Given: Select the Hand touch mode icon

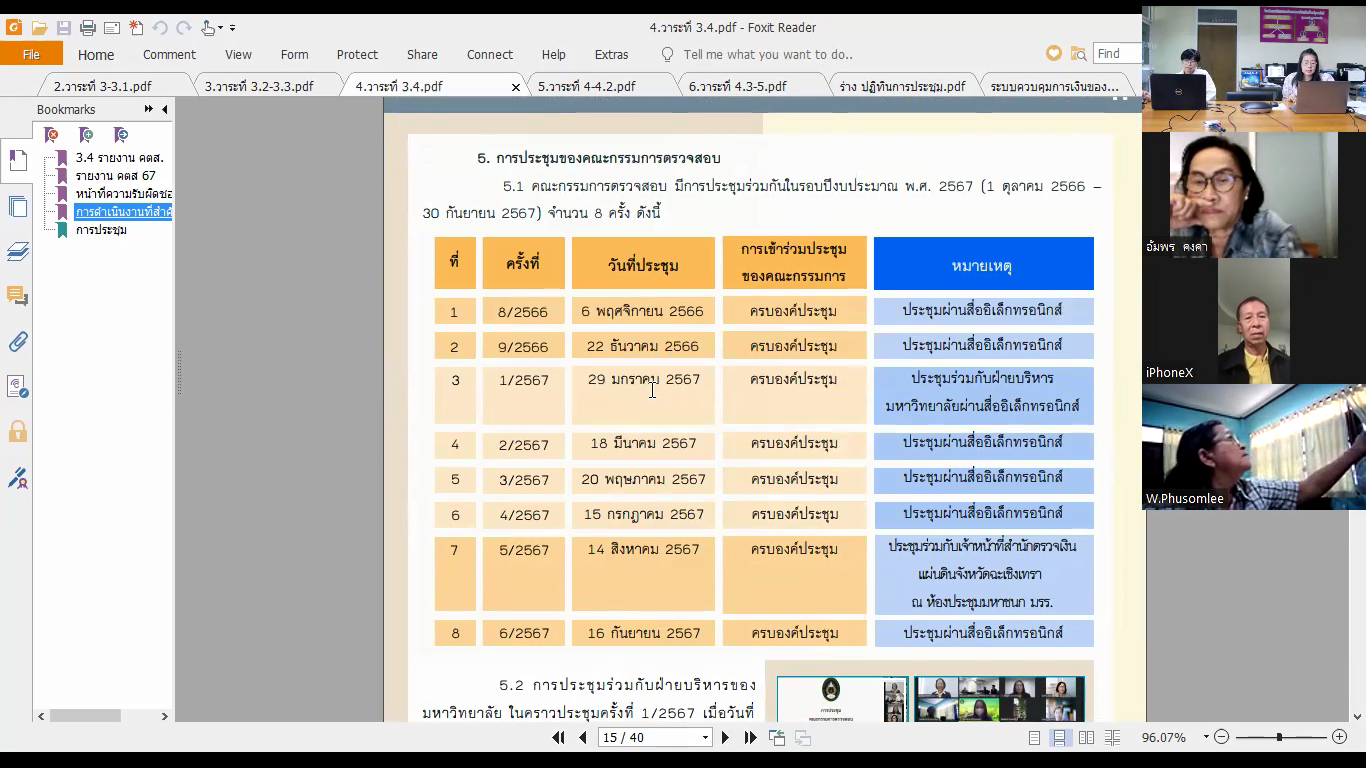Looking at the screenshot, I should click(208, 28).
